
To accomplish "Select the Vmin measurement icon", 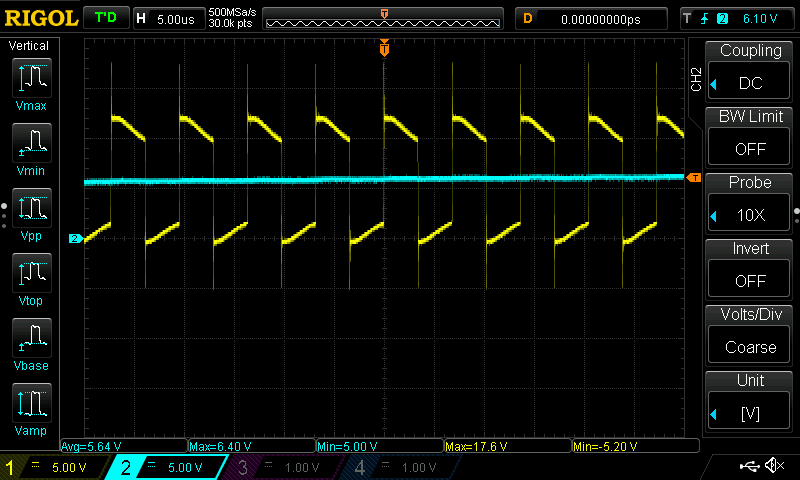I will (x=32, y=143).
